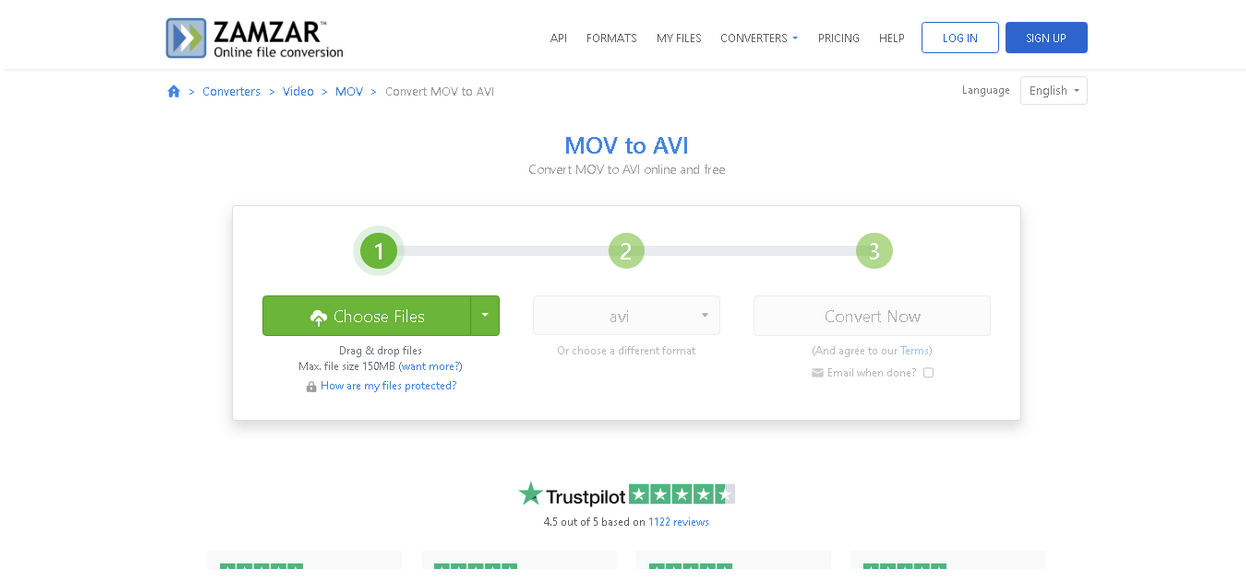Open the 1122 reviews link
Screen dimensions: 1246x582
point(679,522)
